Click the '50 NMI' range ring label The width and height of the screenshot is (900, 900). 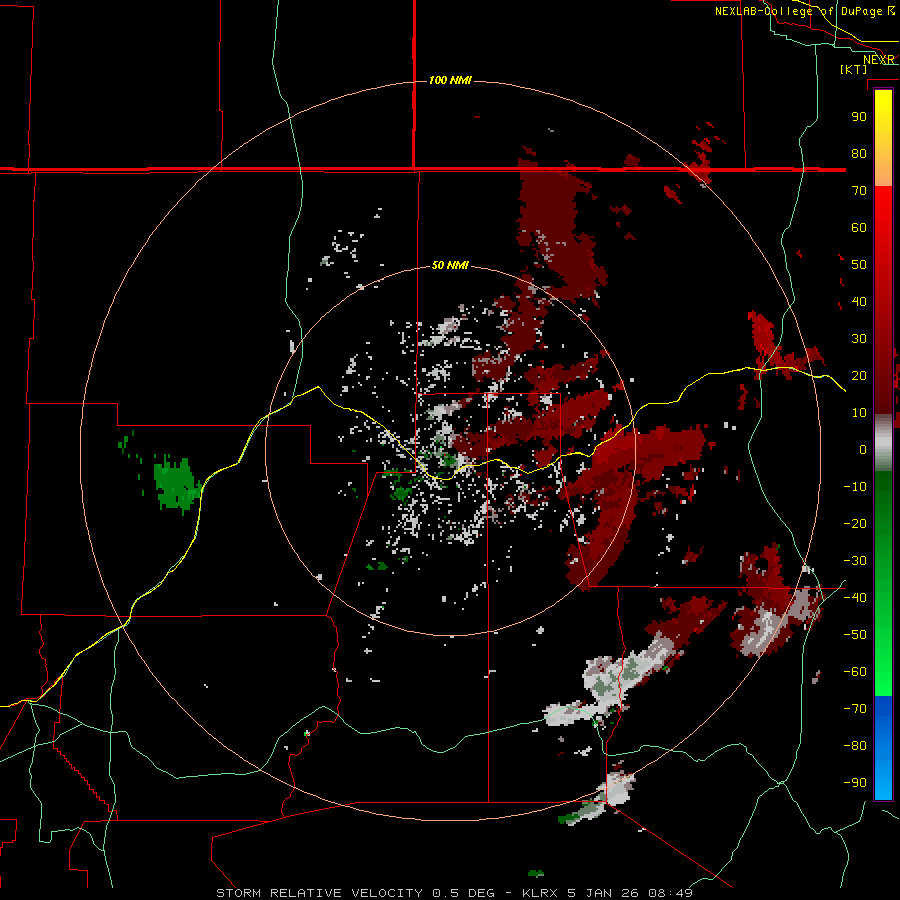450,265
